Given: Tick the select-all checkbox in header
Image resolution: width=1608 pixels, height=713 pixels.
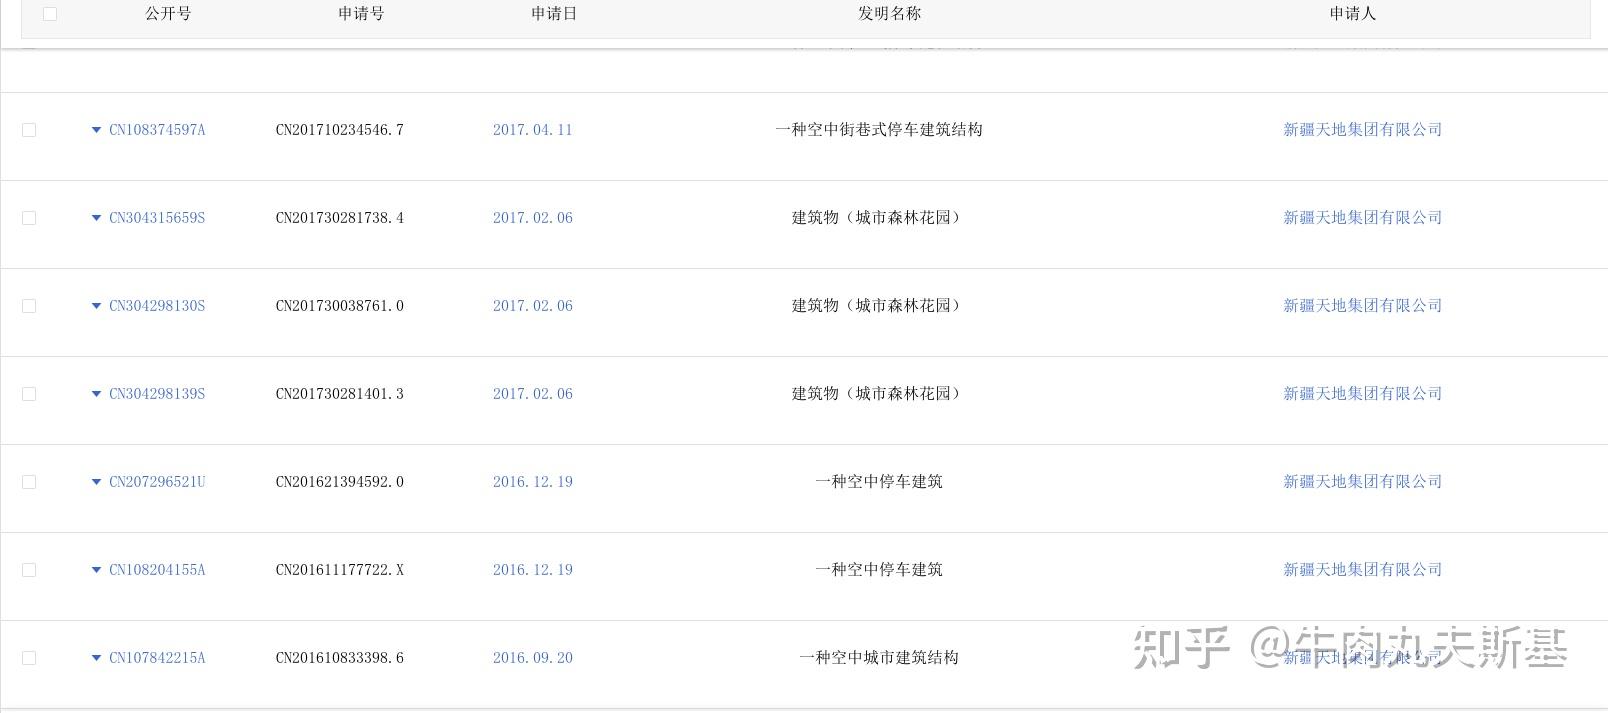Looking at the screenshot, I should 50,14.
